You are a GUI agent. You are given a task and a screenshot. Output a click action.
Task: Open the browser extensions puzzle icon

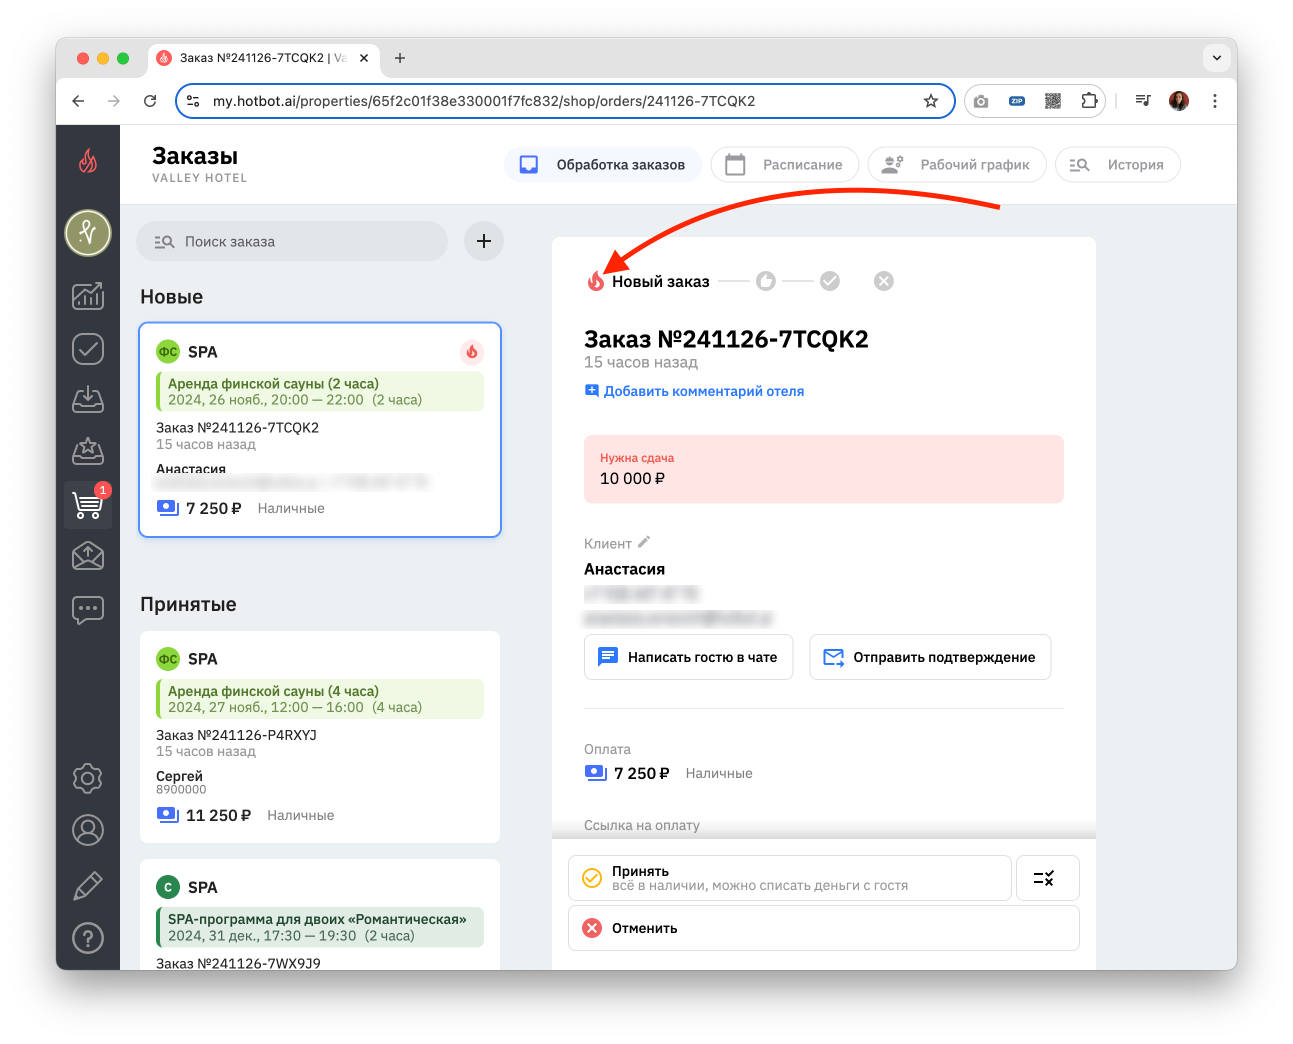click(x=1089, y=101)
